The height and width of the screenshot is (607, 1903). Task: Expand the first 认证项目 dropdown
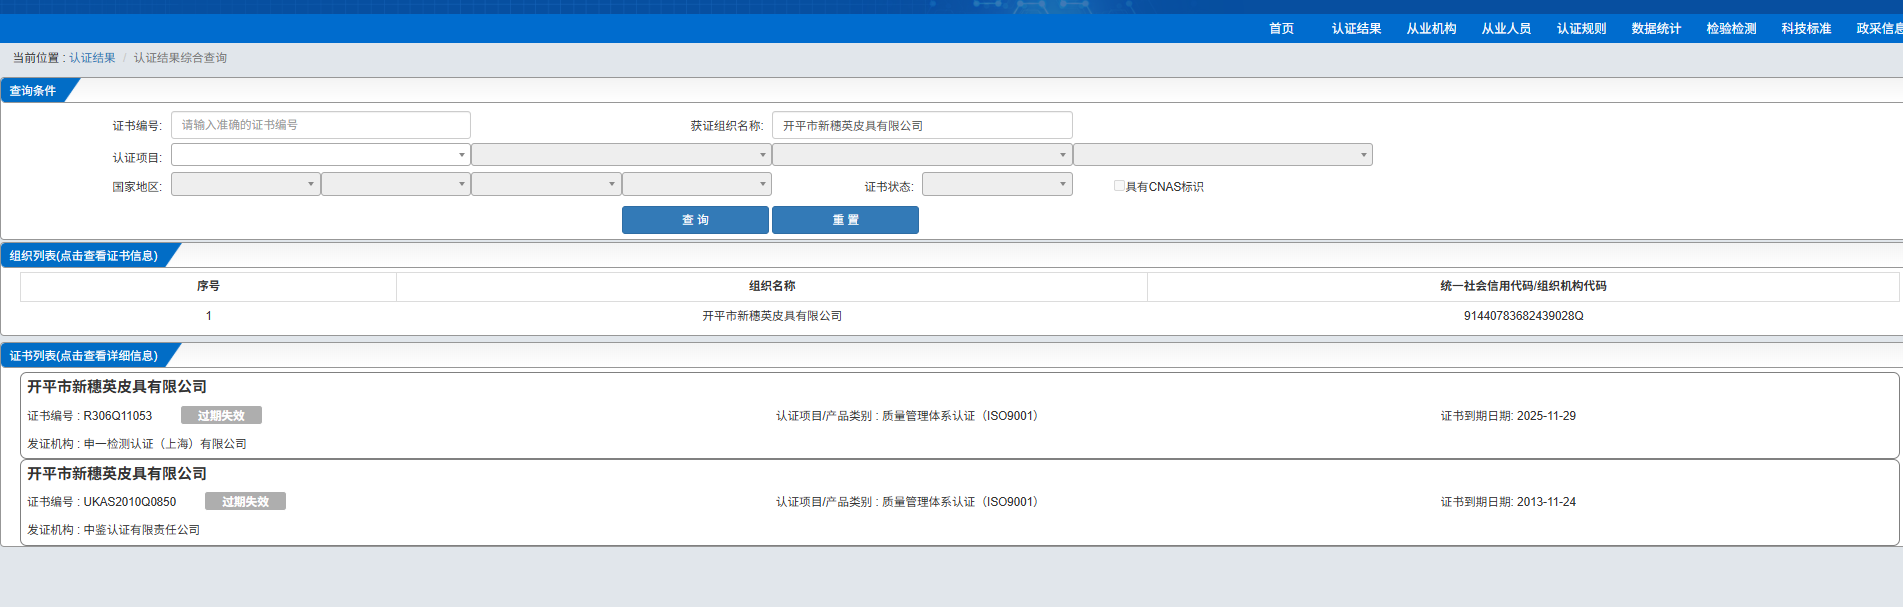click(321, 155)
